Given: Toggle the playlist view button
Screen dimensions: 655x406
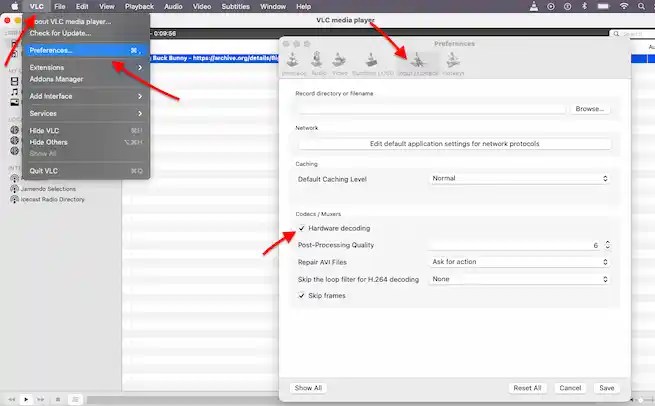Looking at the screenshot, I should (75, 399).
